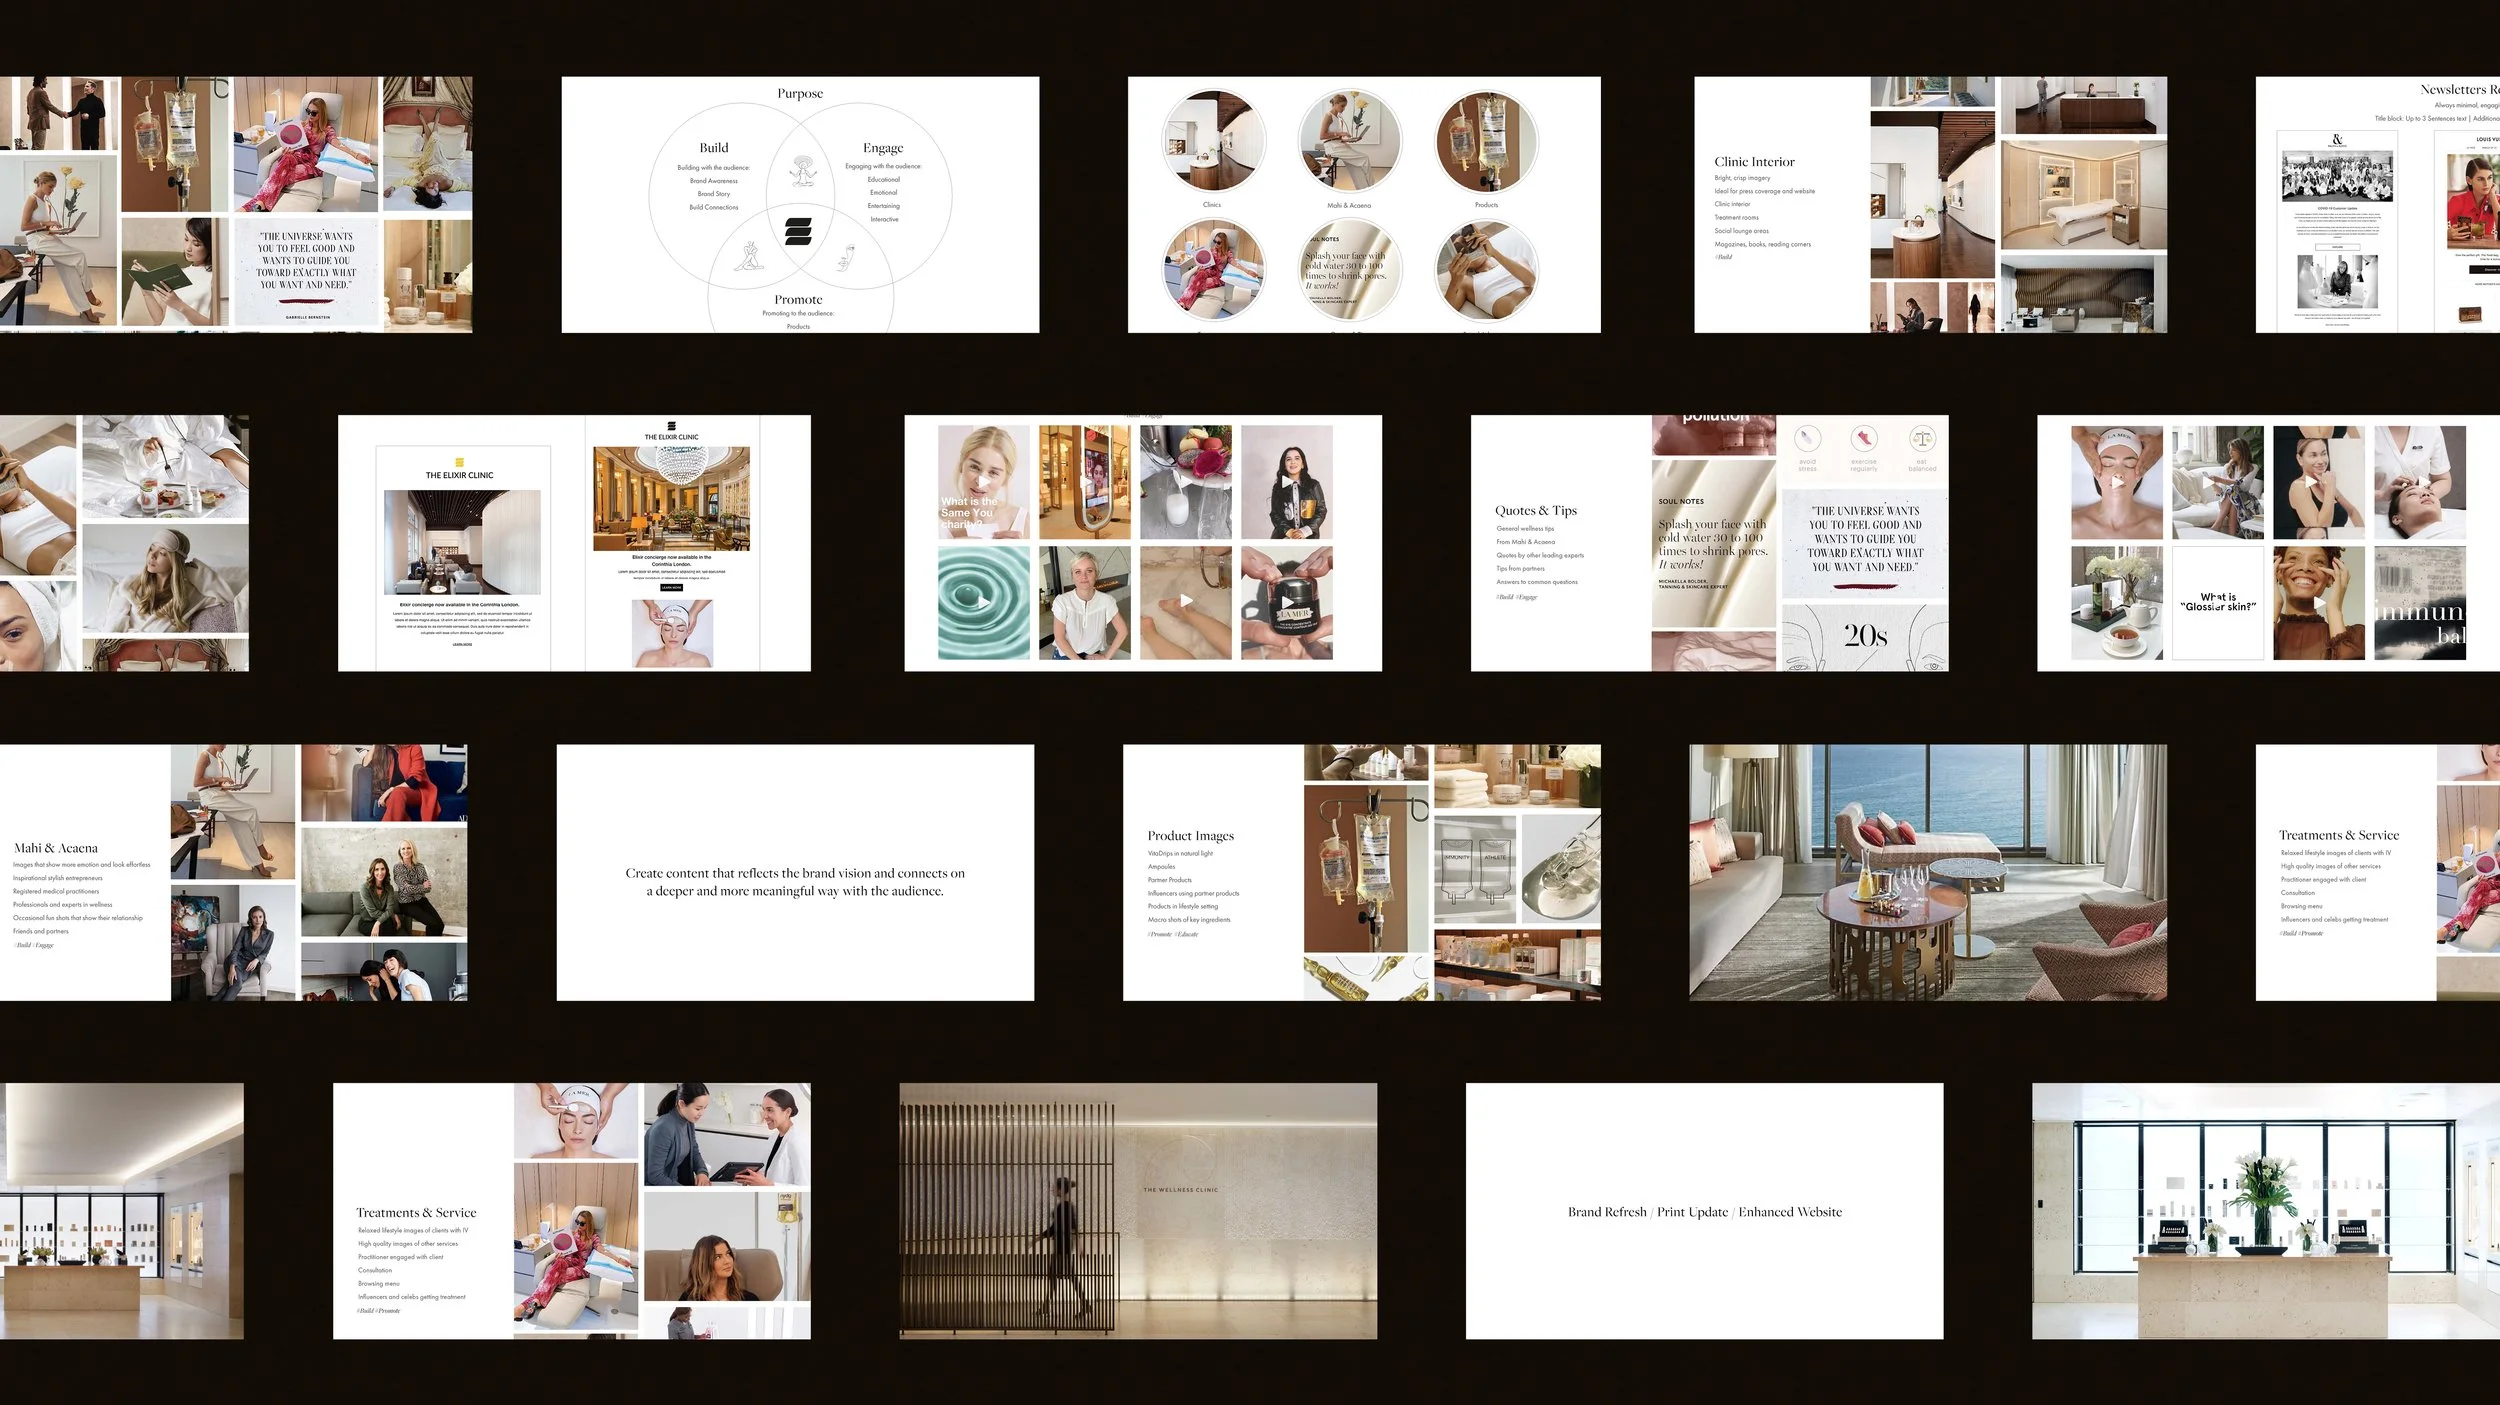Click the black Elixir Clinic logo icon
Screen dimensions: 2500x1405
[671, 426]
